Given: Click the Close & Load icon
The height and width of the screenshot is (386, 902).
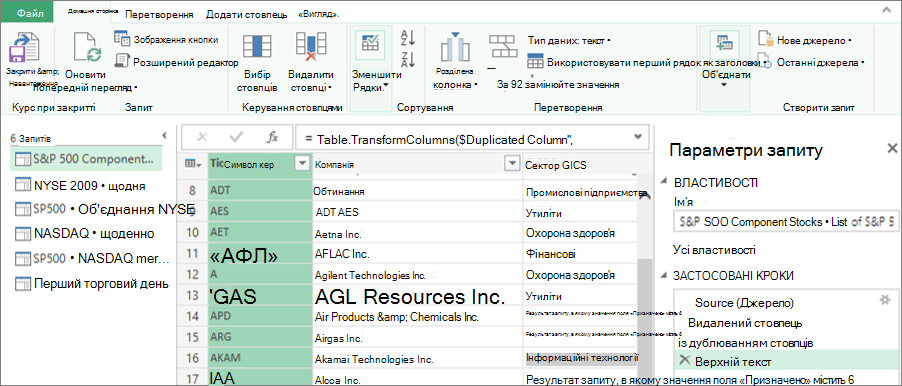Looking at the screenshot, I should (x=24, y=48).
